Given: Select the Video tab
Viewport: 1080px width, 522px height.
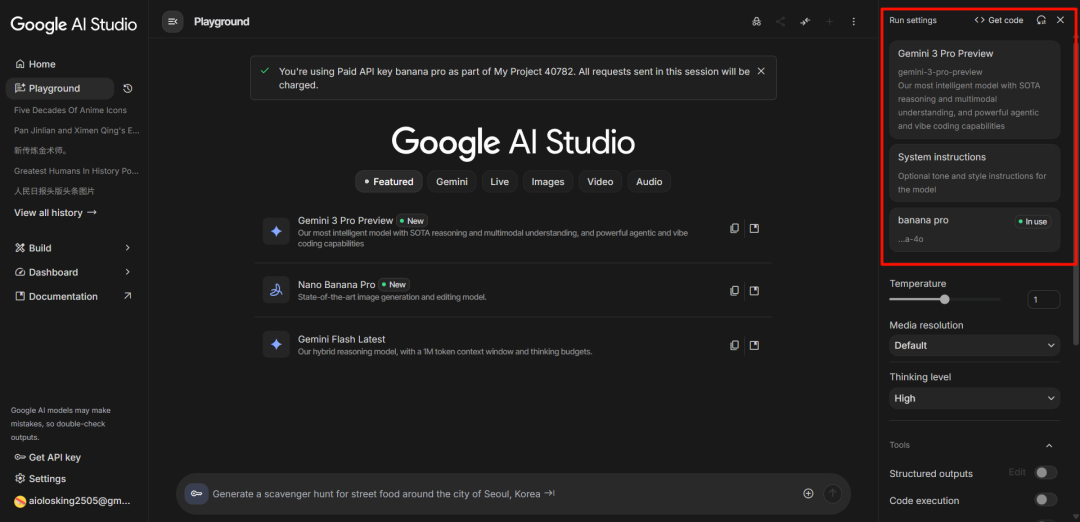Looking at the screenshot, I should (x=600, y=182).
